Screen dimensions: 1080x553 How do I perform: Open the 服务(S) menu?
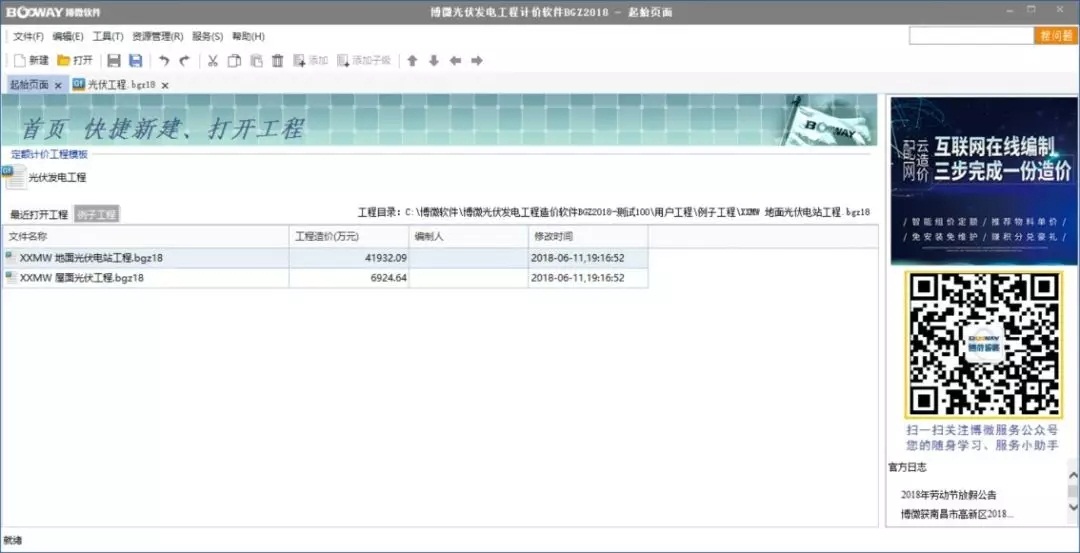click(x=207, y=36)
